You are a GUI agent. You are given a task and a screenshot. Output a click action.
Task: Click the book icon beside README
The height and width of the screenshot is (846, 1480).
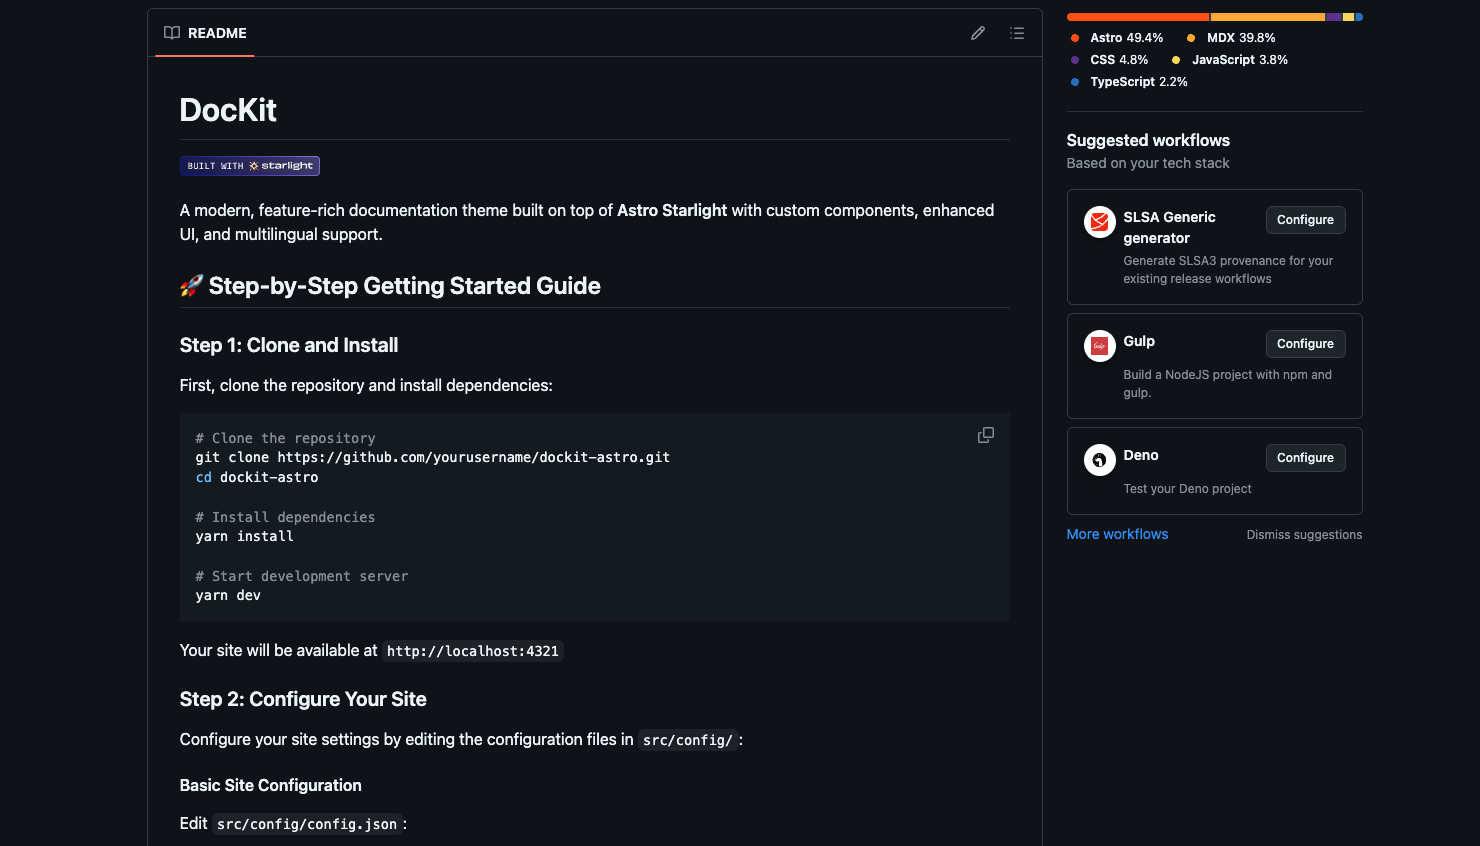[x=170, y=32]
